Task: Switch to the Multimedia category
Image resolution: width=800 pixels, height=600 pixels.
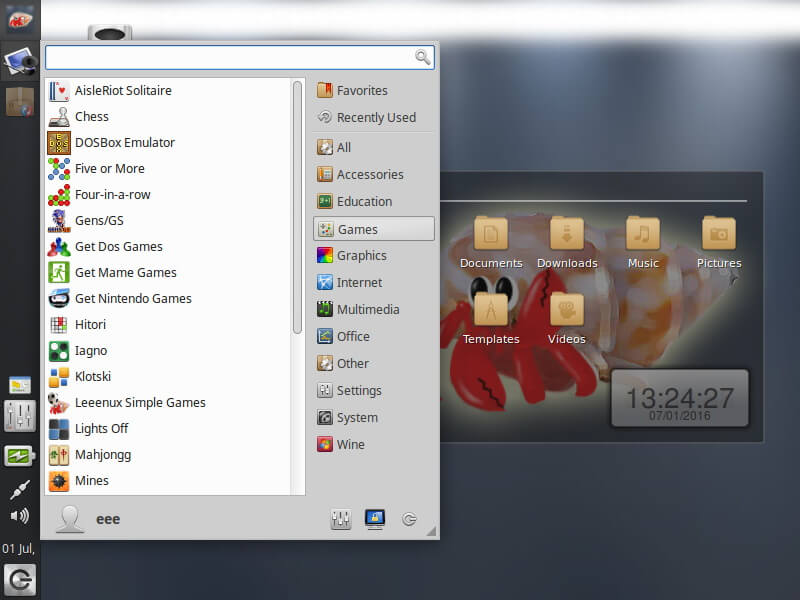Action: tap(367, 310)
